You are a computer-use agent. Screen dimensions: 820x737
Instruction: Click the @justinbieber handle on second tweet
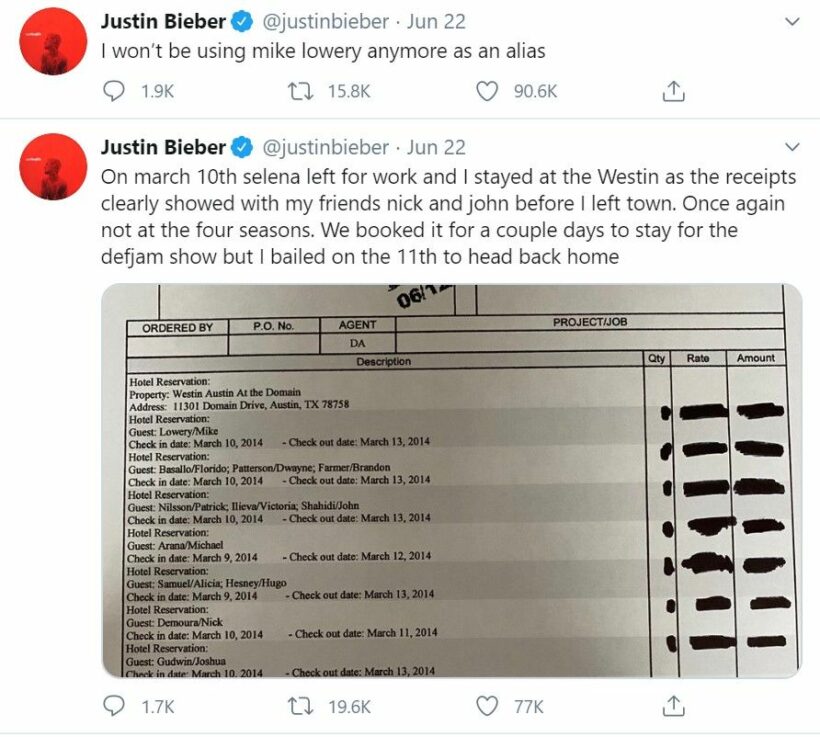[x=325, y=147]
